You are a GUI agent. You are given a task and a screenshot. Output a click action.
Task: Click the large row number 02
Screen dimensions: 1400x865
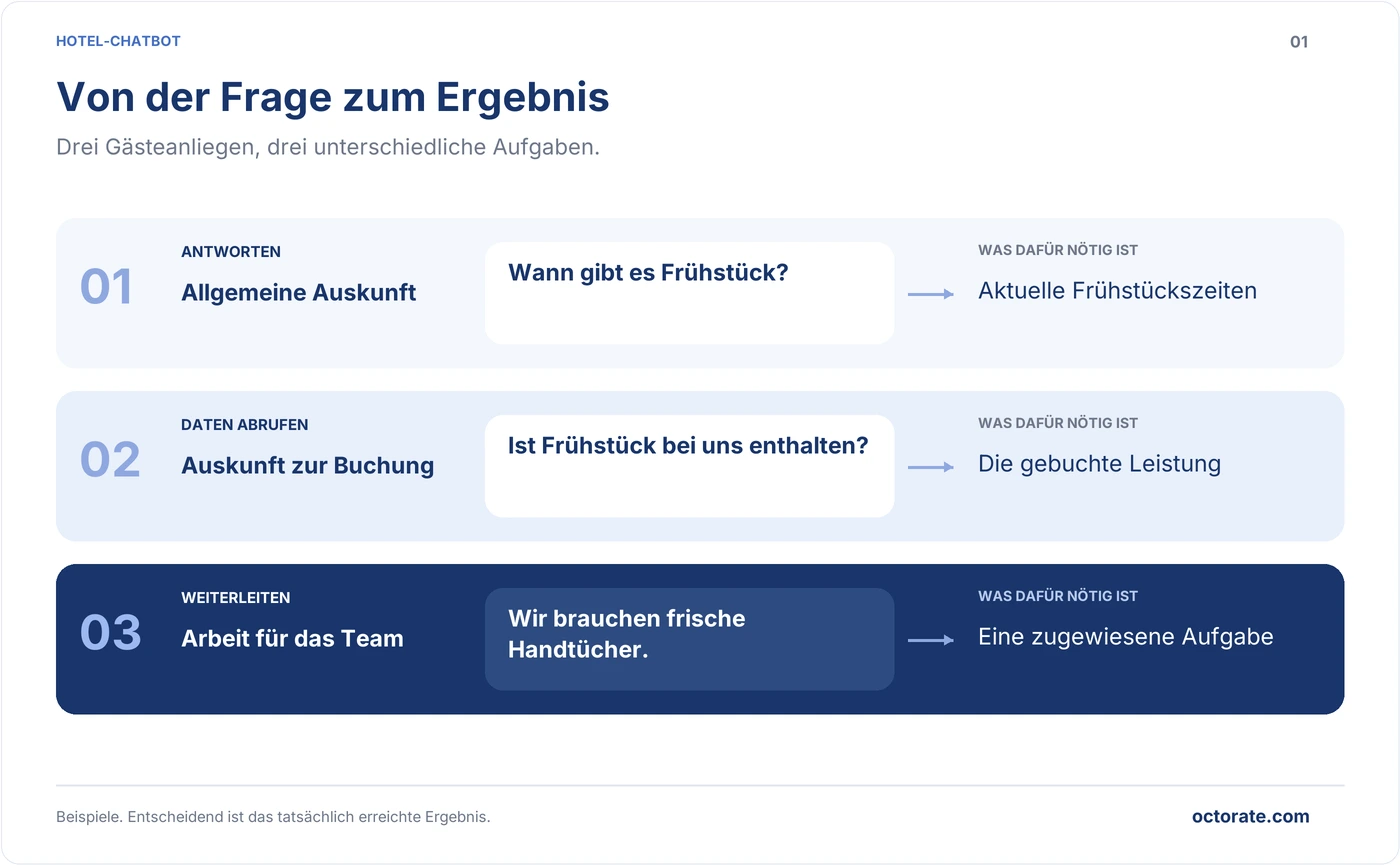point(110,460)
